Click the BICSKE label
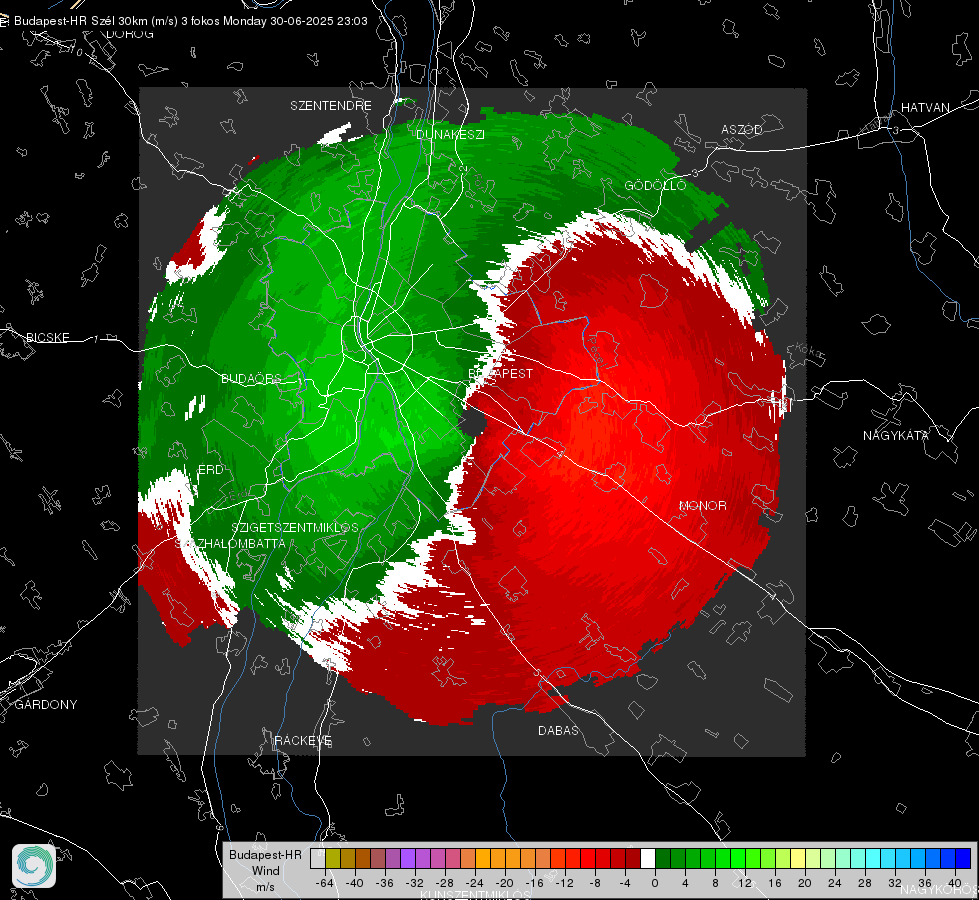 pyautogui.click(x=47, y=337)
